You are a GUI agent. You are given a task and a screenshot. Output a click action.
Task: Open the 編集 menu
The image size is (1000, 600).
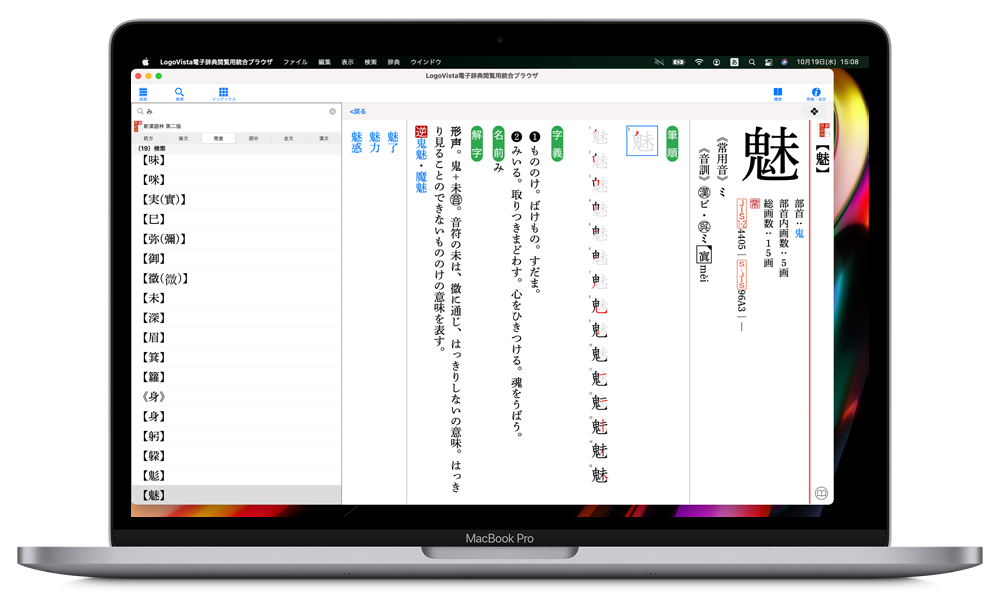point(325,62)
